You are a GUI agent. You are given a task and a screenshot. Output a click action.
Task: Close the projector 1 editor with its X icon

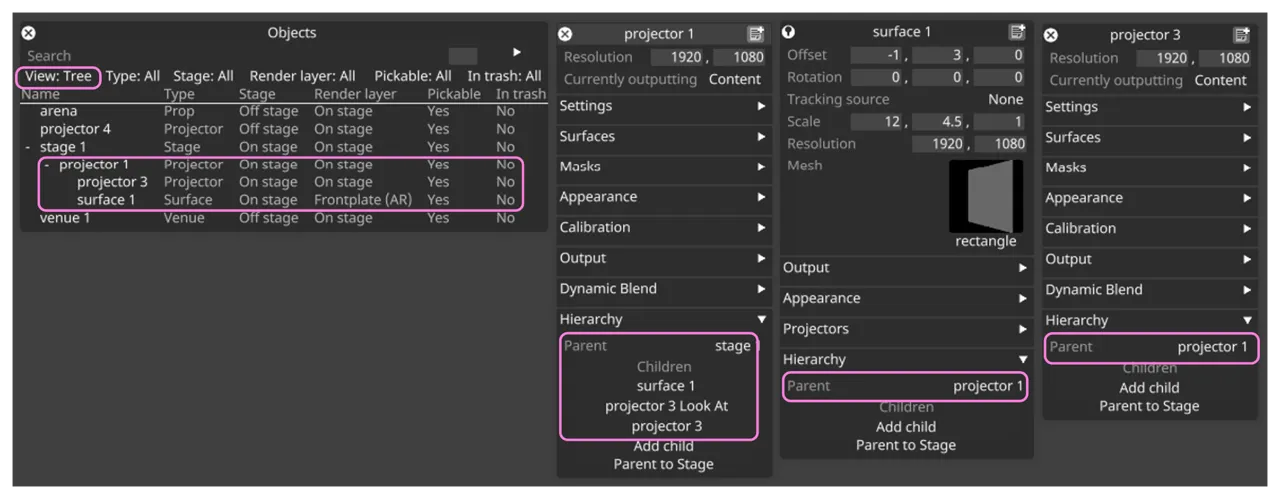(565, 34)
